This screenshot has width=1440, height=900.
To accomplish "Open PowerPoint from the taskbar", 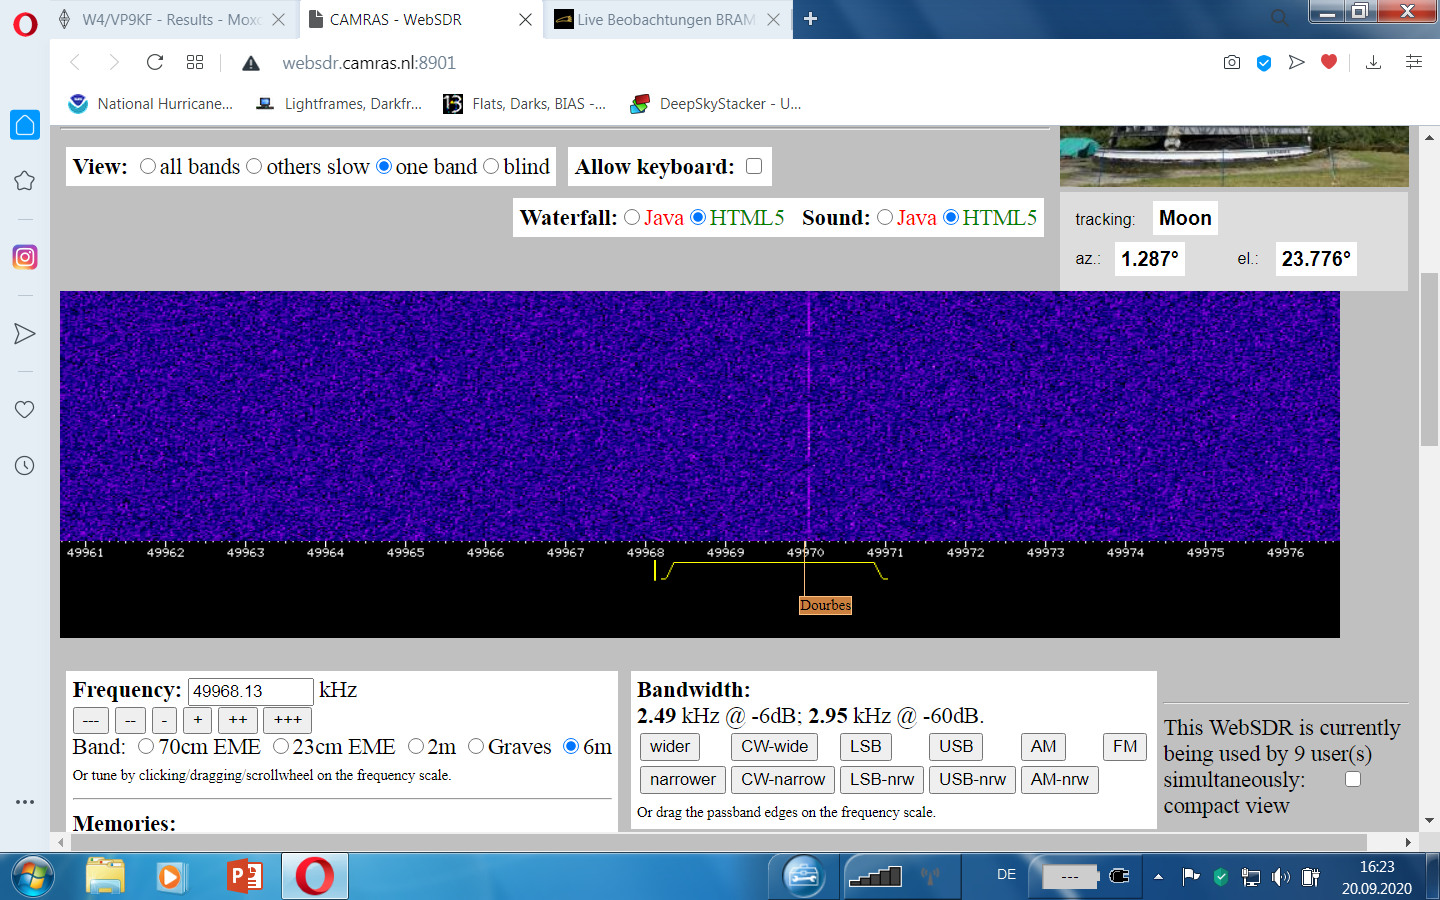I will [x=244, y=877].
